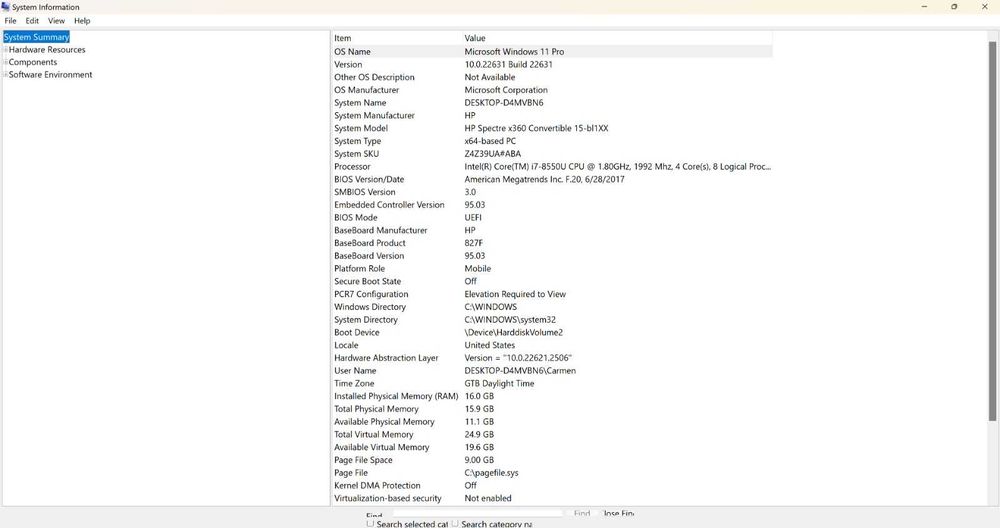Screen dimensions: 1000x528
Task: Select the Embedded Controller Version item
Action: pyautogui.click(x=389, y=205)
